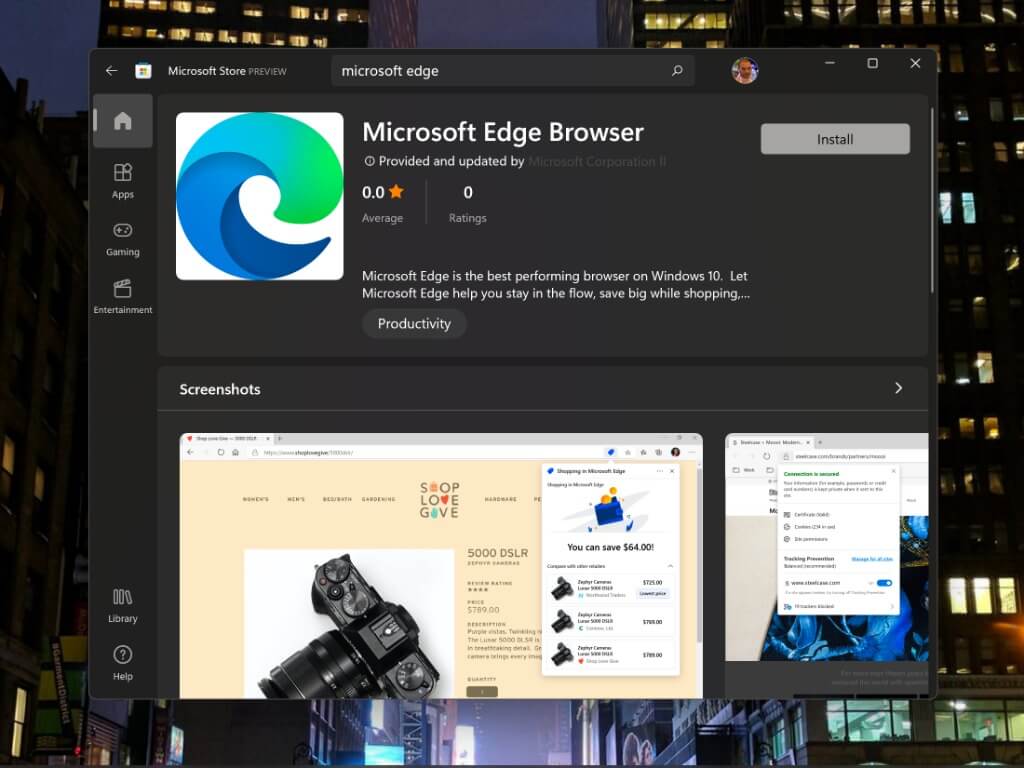Image resolution: width=1024 pixels, height=768 pixels.
Task: Open the Home sidebar section
Action: click(123, 121)
